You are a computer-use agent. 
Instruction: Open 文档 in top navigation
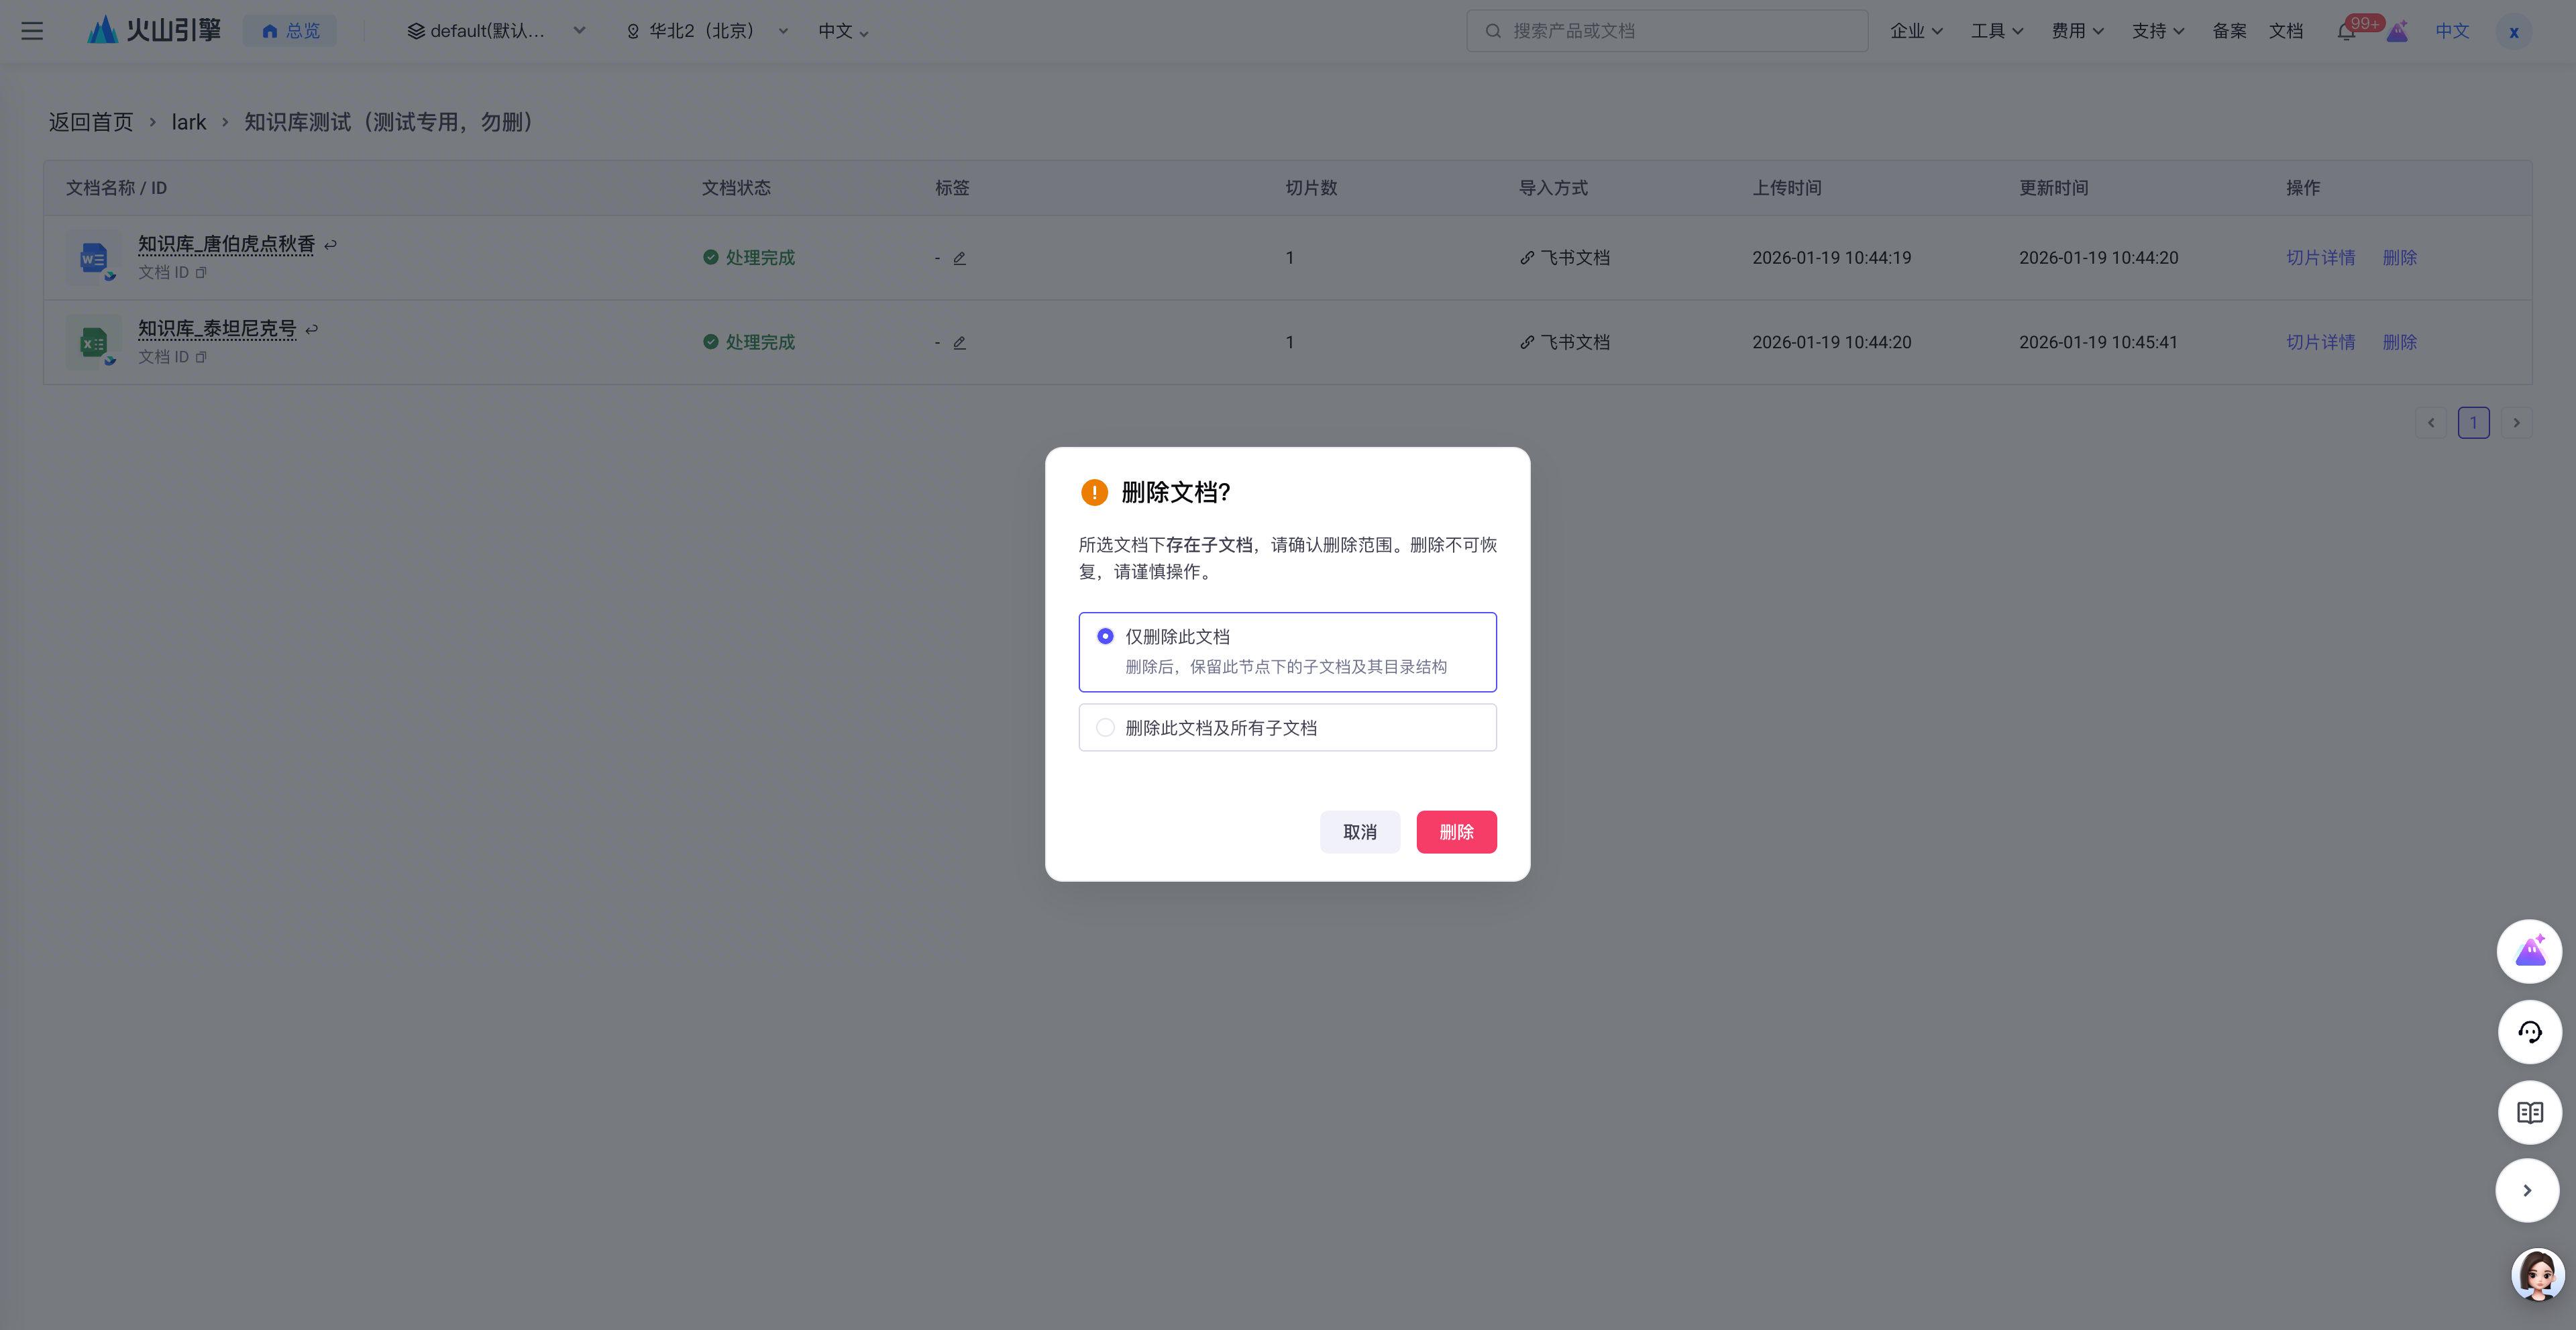pyautogui.click(x=2286, y=31)
